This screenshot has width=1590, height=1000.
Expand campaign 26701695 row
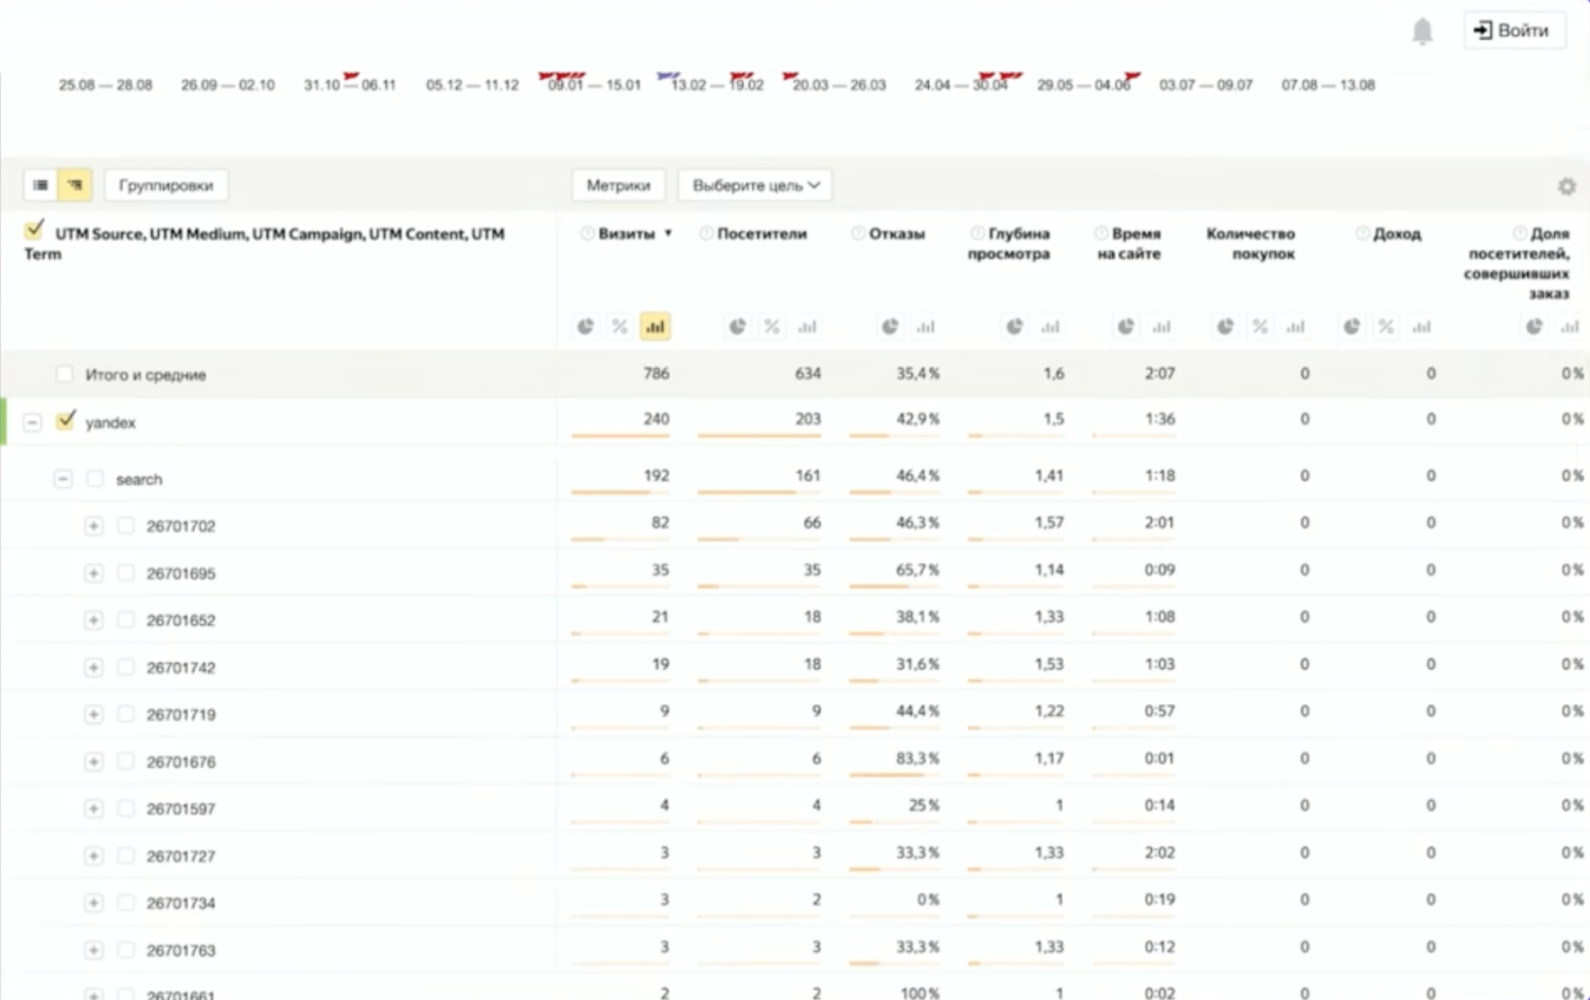point(93,573)
